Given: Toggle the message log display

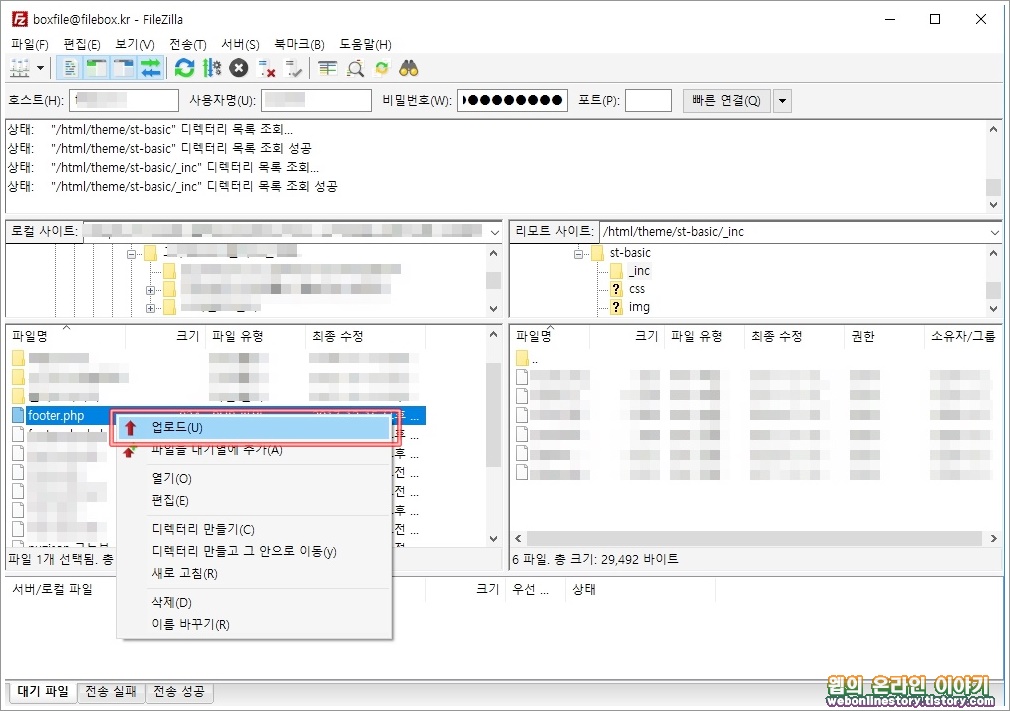Looking at the screenshot, I should 69,67.
